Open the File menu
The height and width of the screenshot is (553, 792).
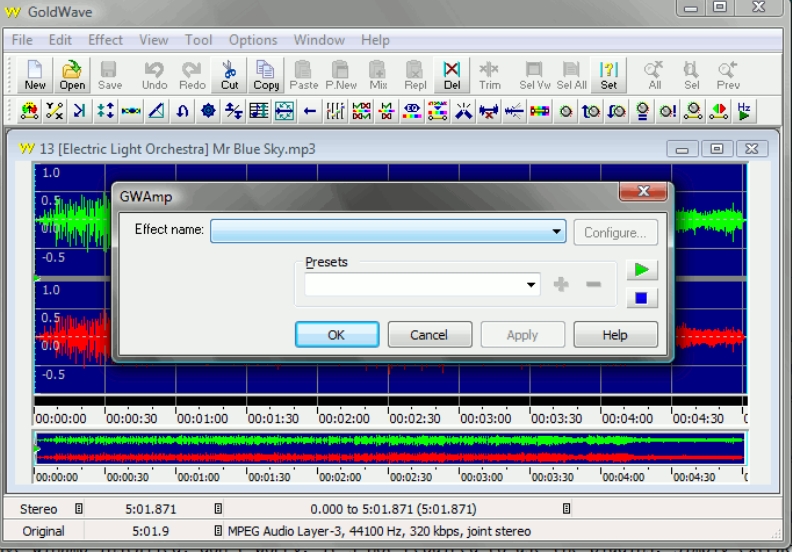[x=22, y=40]
